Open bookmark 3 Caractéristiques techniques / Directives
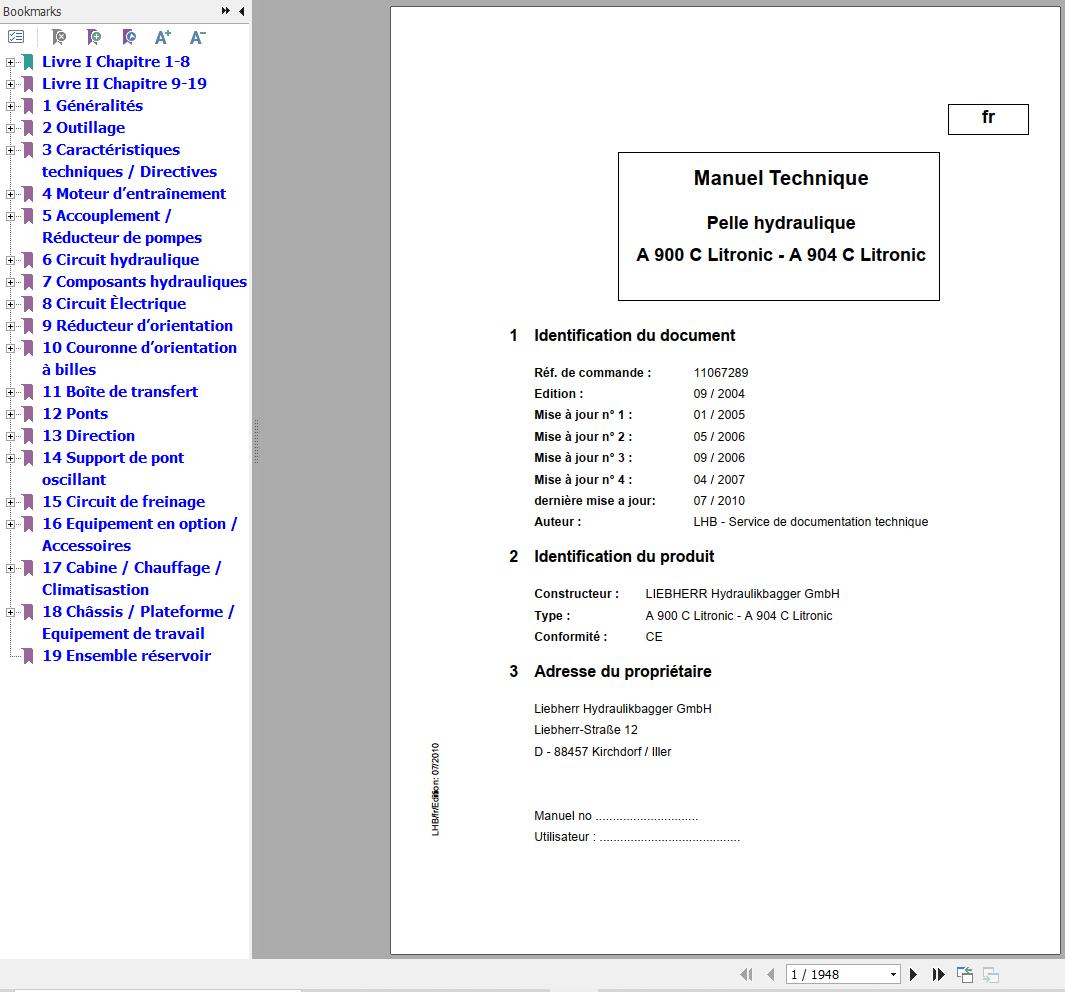Image resolution: width=1065 pixels, height=992 pixels. click(x=129, y=160)
